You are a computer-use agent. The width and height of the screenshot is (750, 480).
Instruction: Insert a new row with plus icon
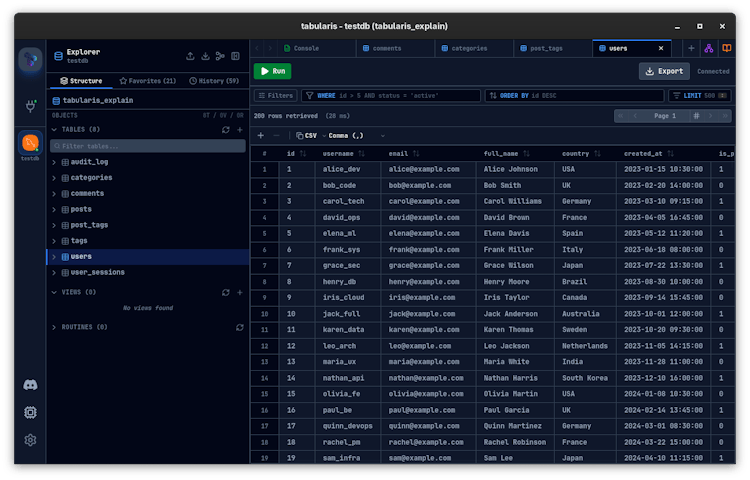pyautogui.click(x=261, y=136)
